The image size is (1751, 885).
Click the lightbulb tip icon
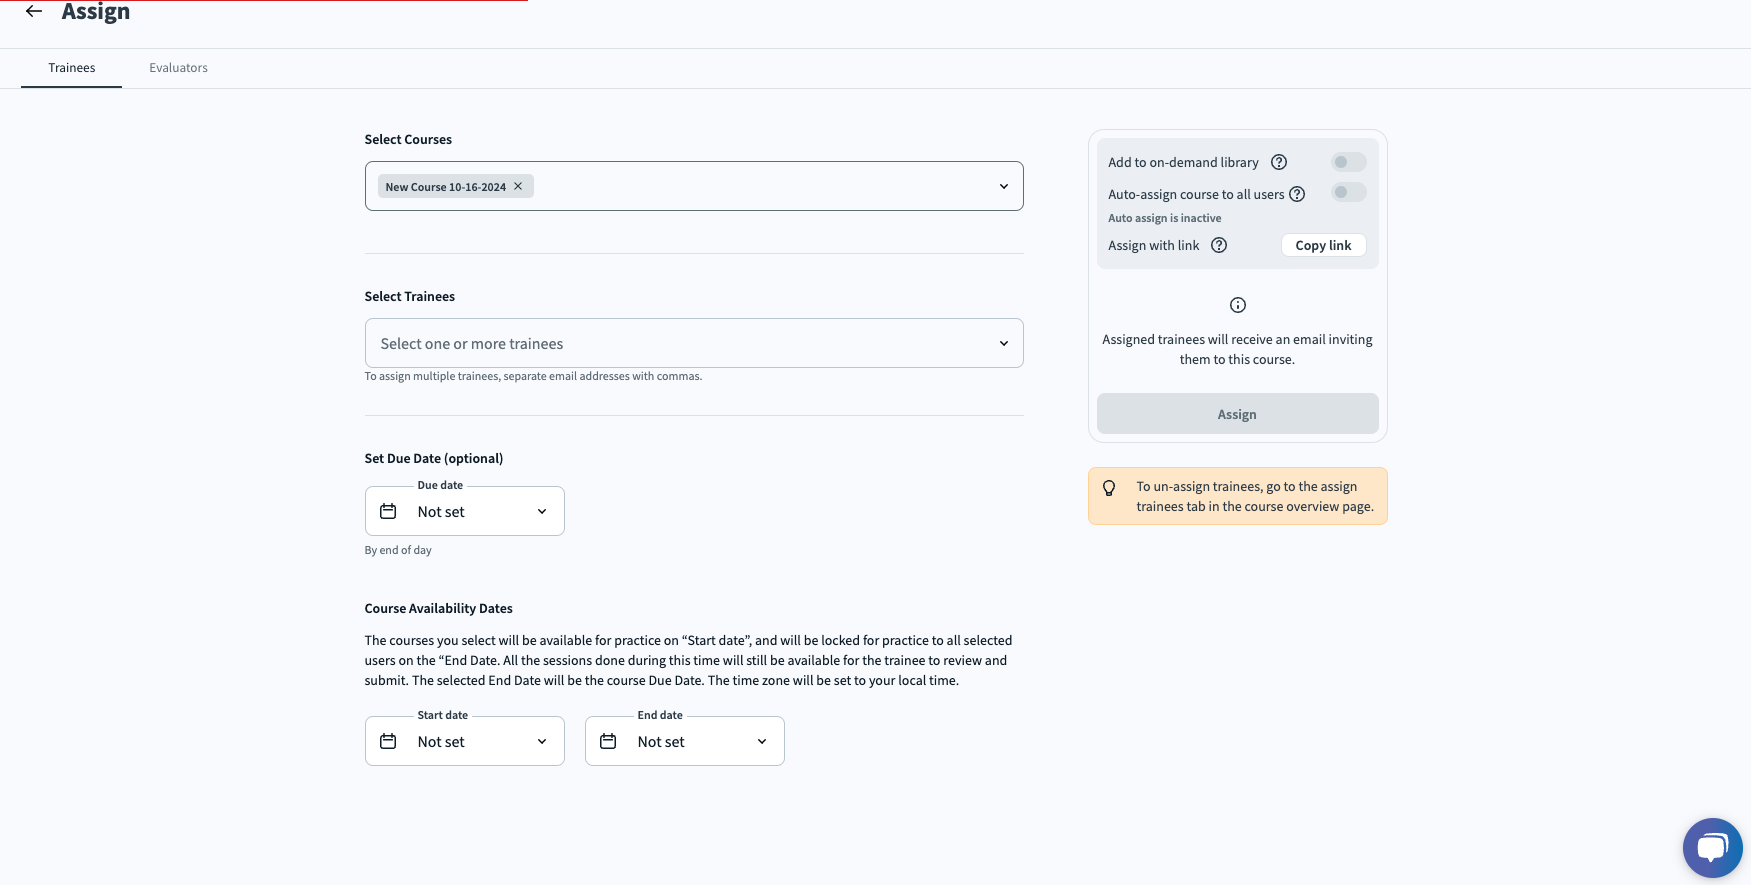(1109, 488)
